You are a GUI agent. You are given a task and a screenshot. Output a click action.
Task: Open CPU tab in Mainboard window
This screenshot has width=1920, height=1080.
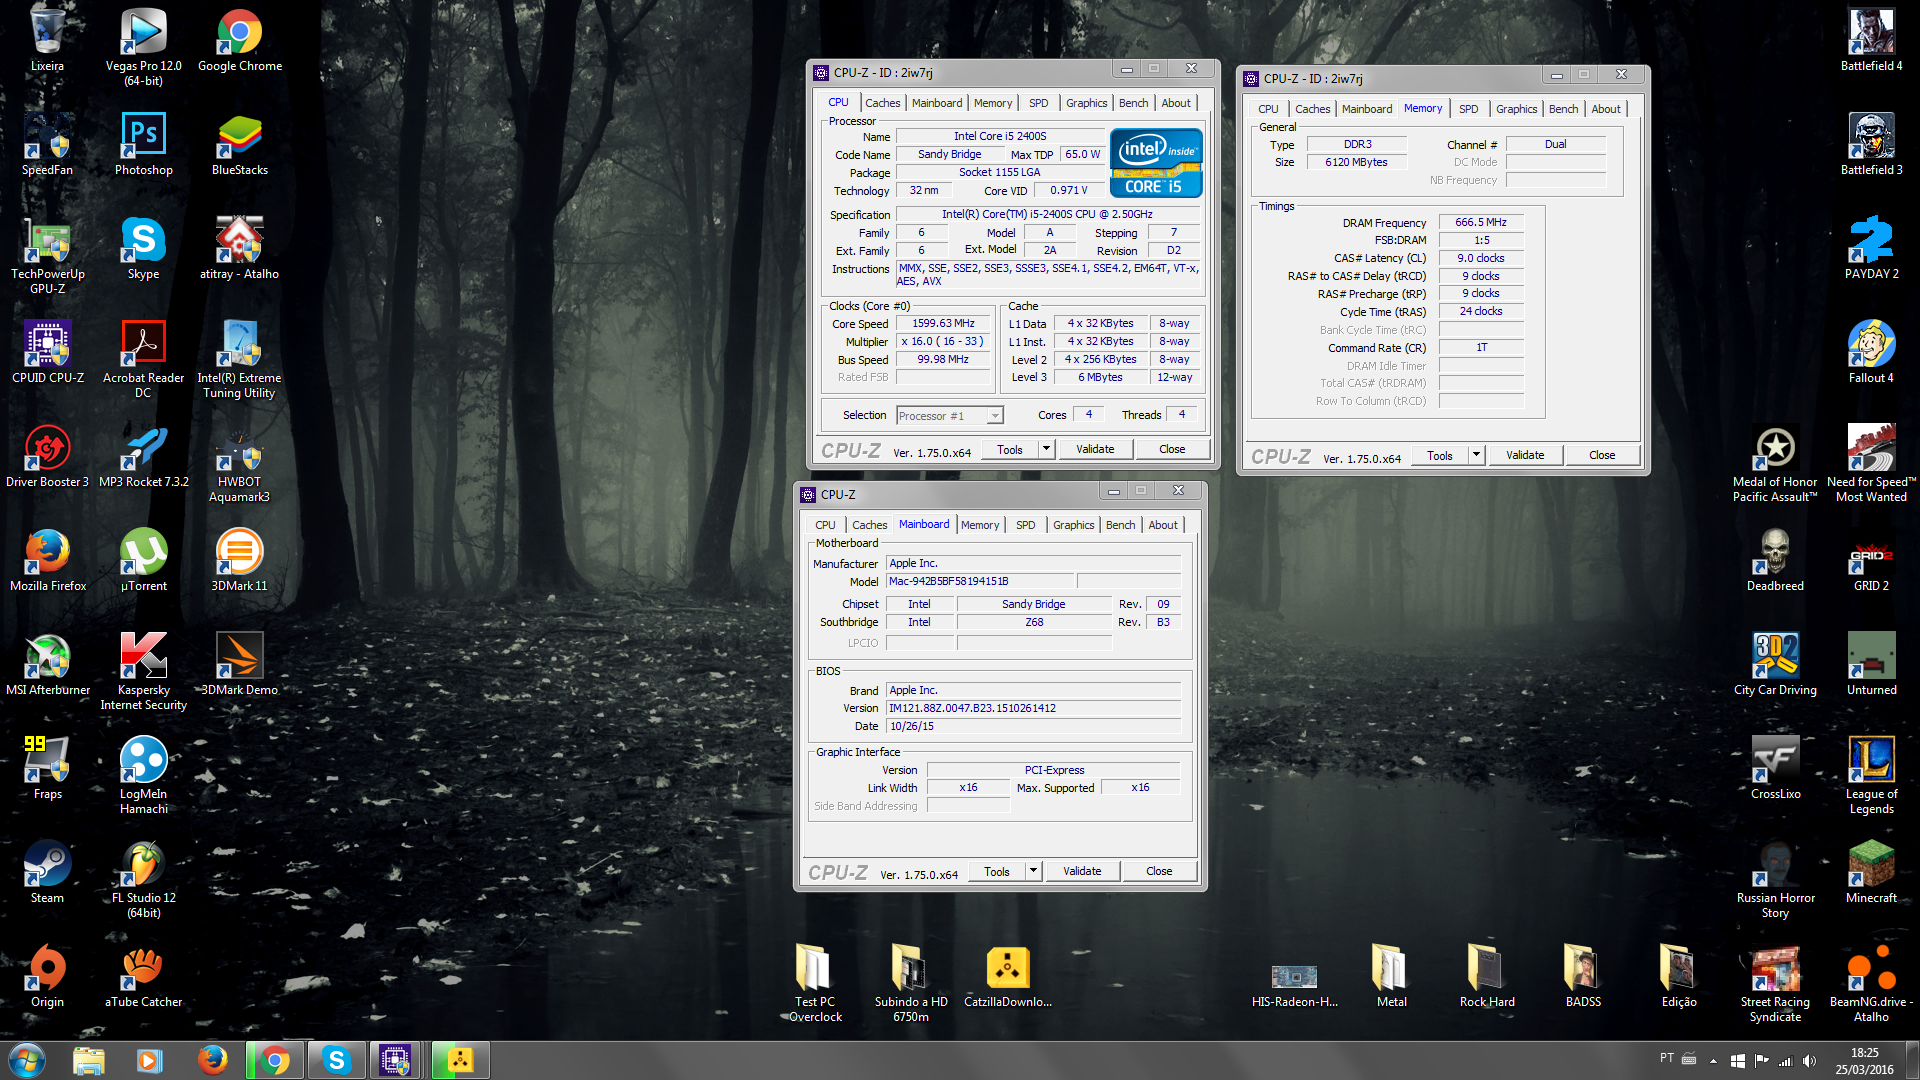coord(825,525)
